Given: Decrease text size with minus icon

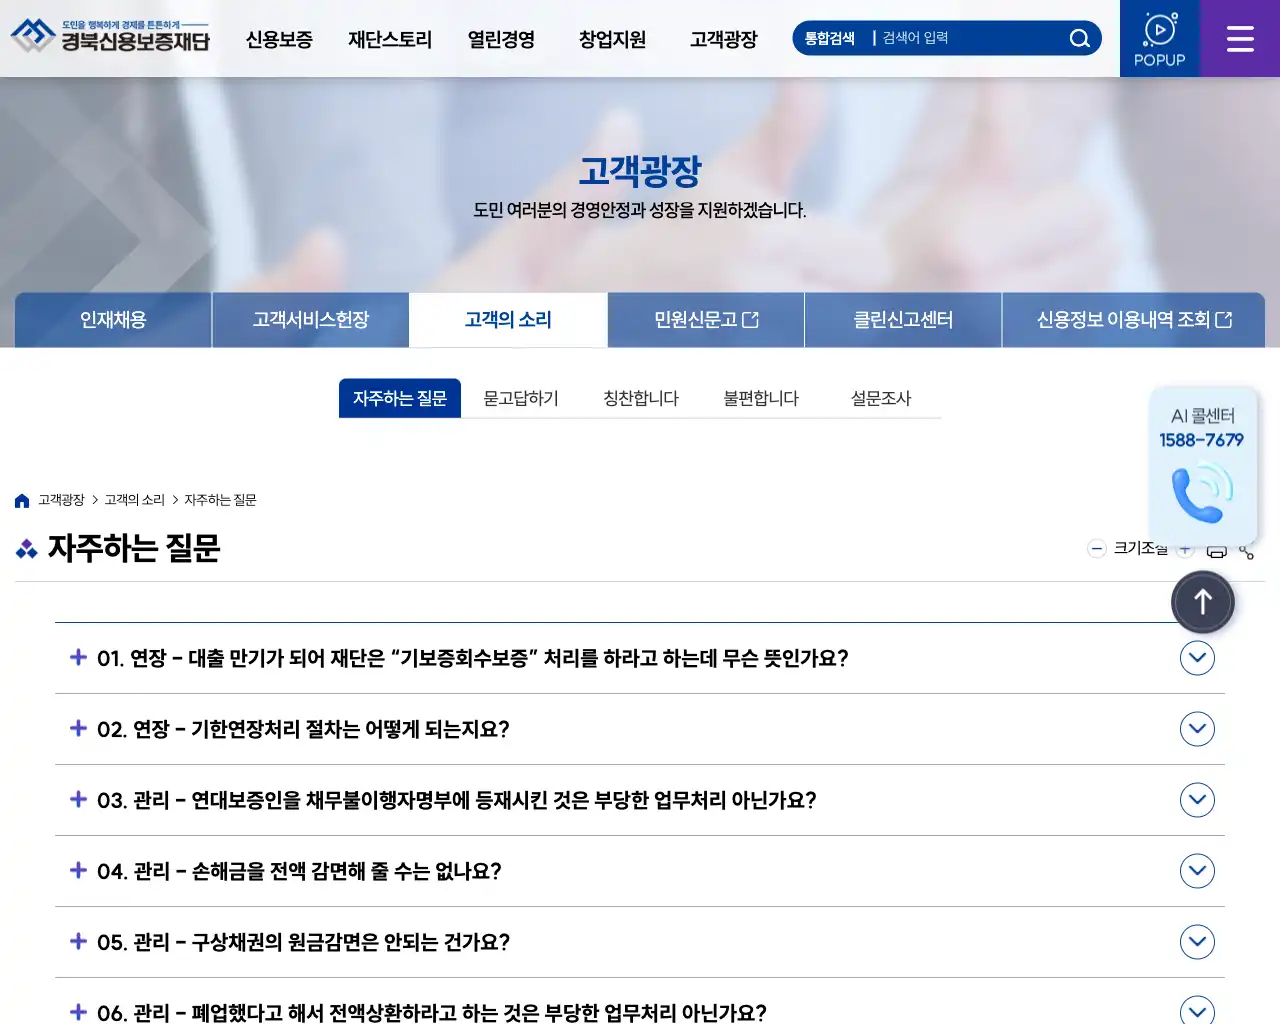Looking at the screenshot, I should click(x=1097, y=548).
